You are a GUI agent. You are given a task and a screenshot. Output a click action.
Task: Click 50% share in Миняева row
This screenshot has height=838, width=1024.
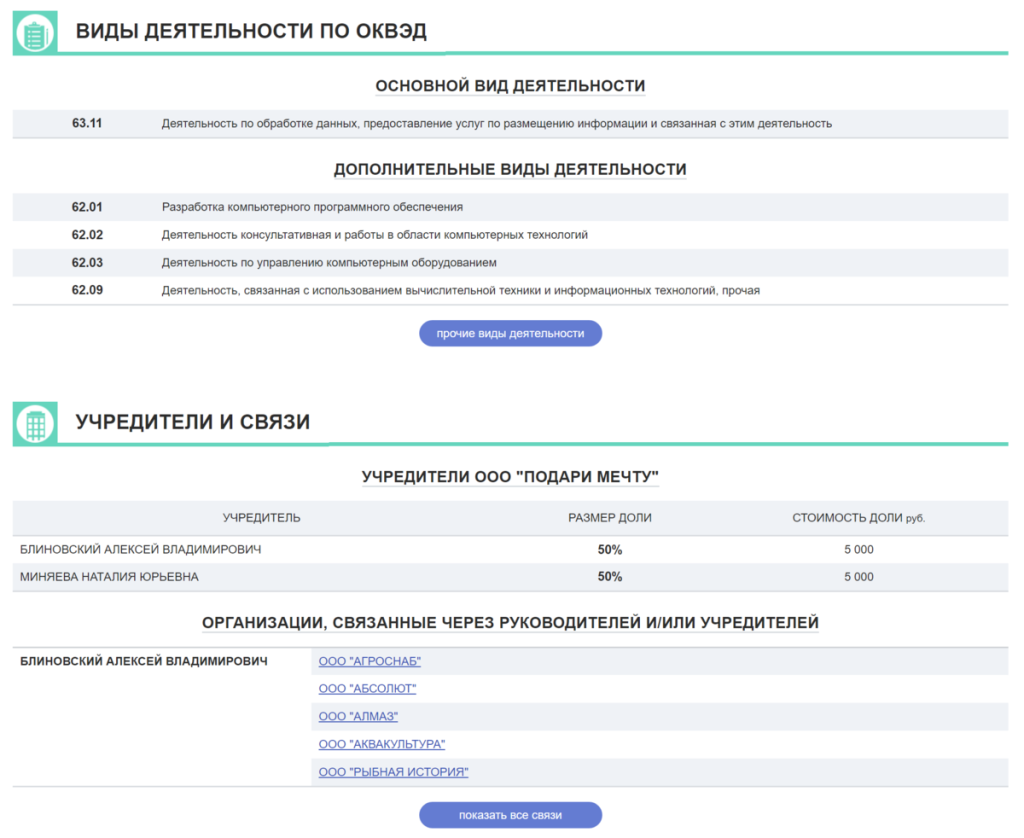click(x=610, y=577)
